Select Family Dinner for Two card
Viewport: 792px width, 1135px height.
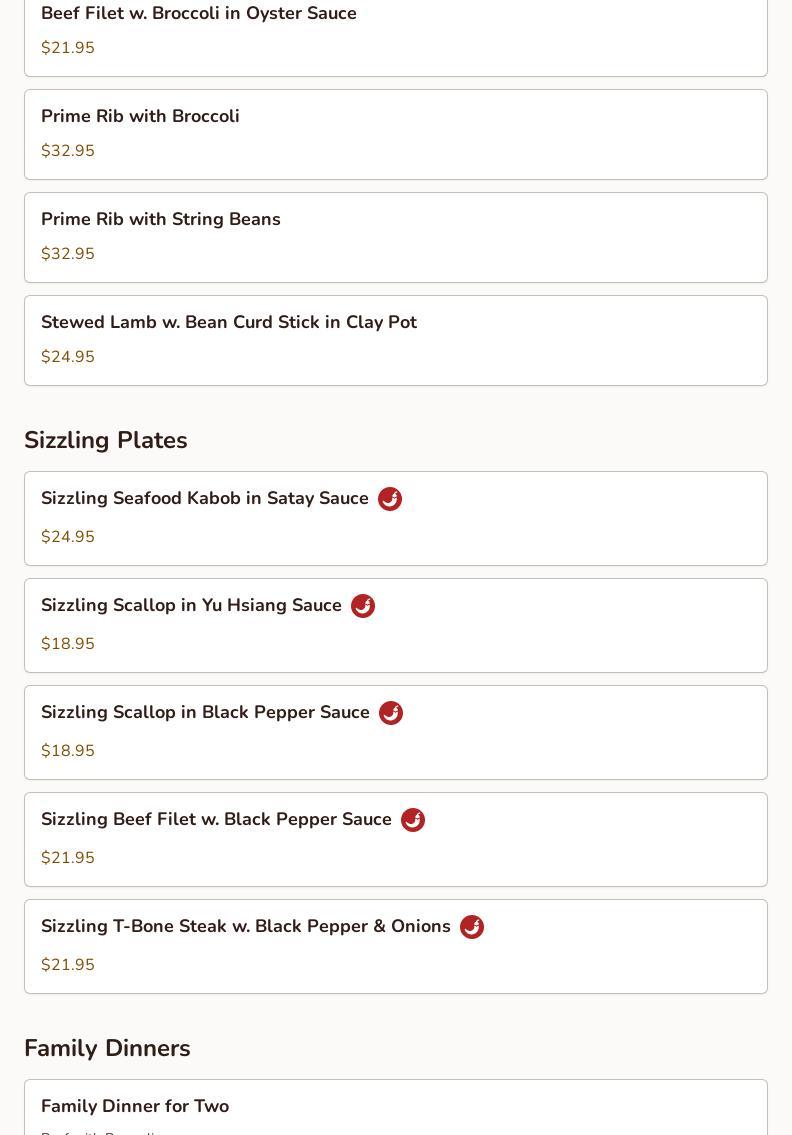pyautogui.click(x=135, y=1106)
